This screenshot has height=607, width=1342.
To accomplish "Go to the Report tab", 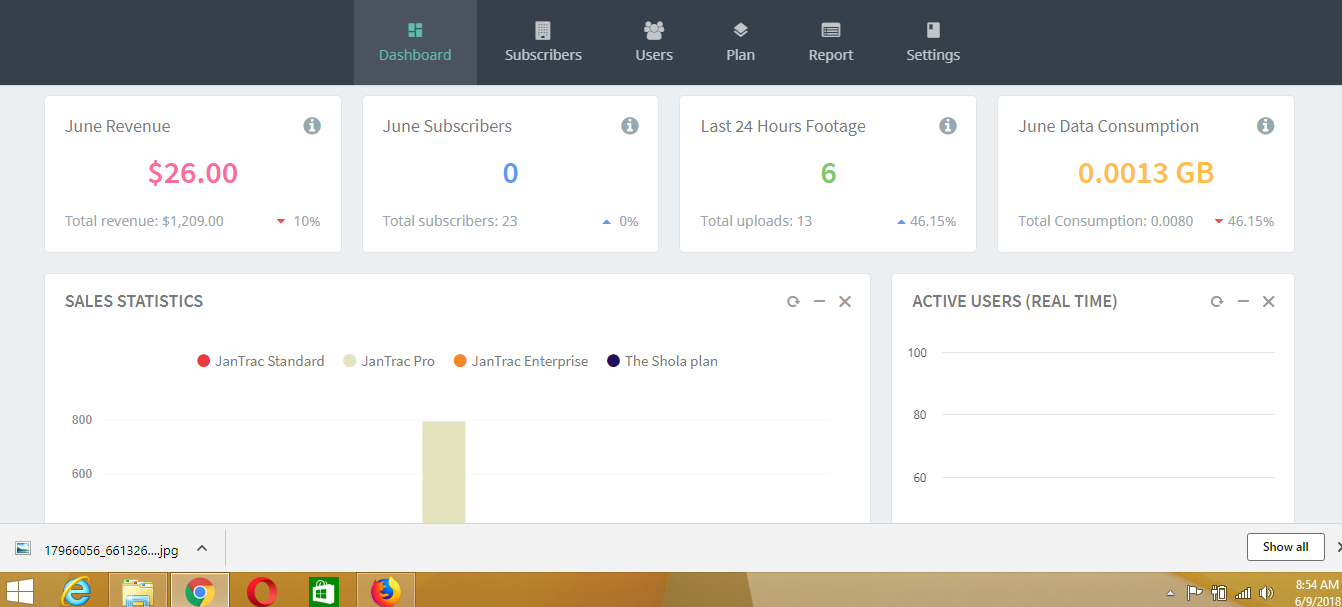I will tap(831, 43).
